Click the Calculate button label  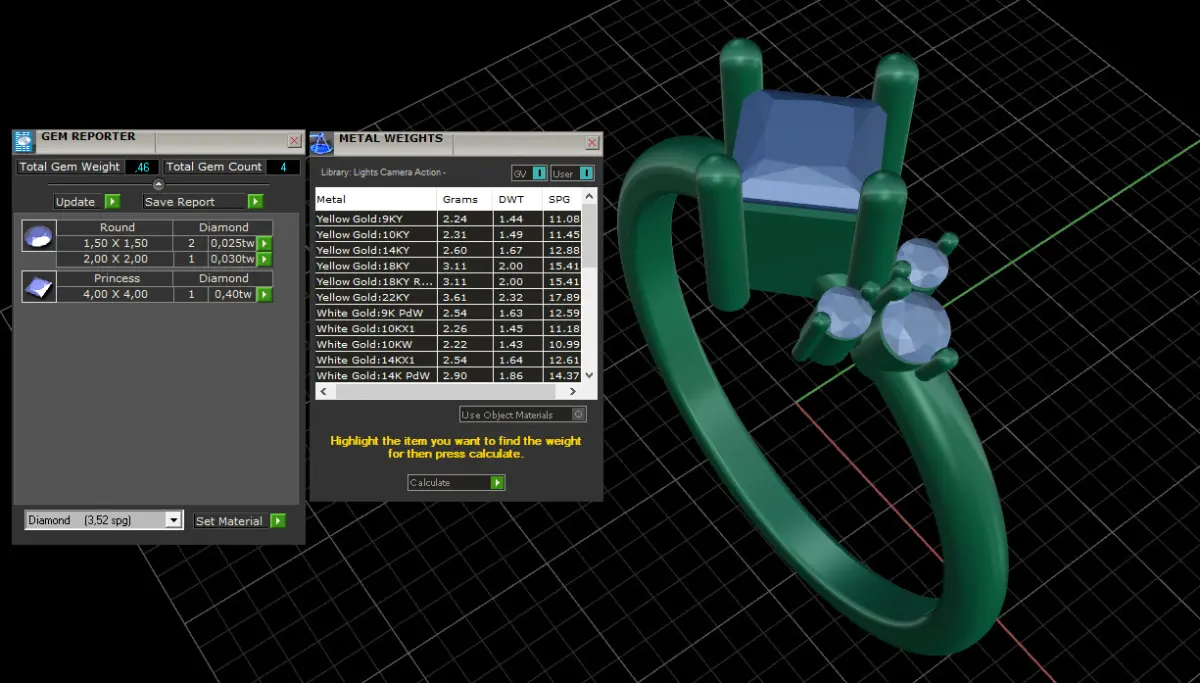(x=431, y=482)
